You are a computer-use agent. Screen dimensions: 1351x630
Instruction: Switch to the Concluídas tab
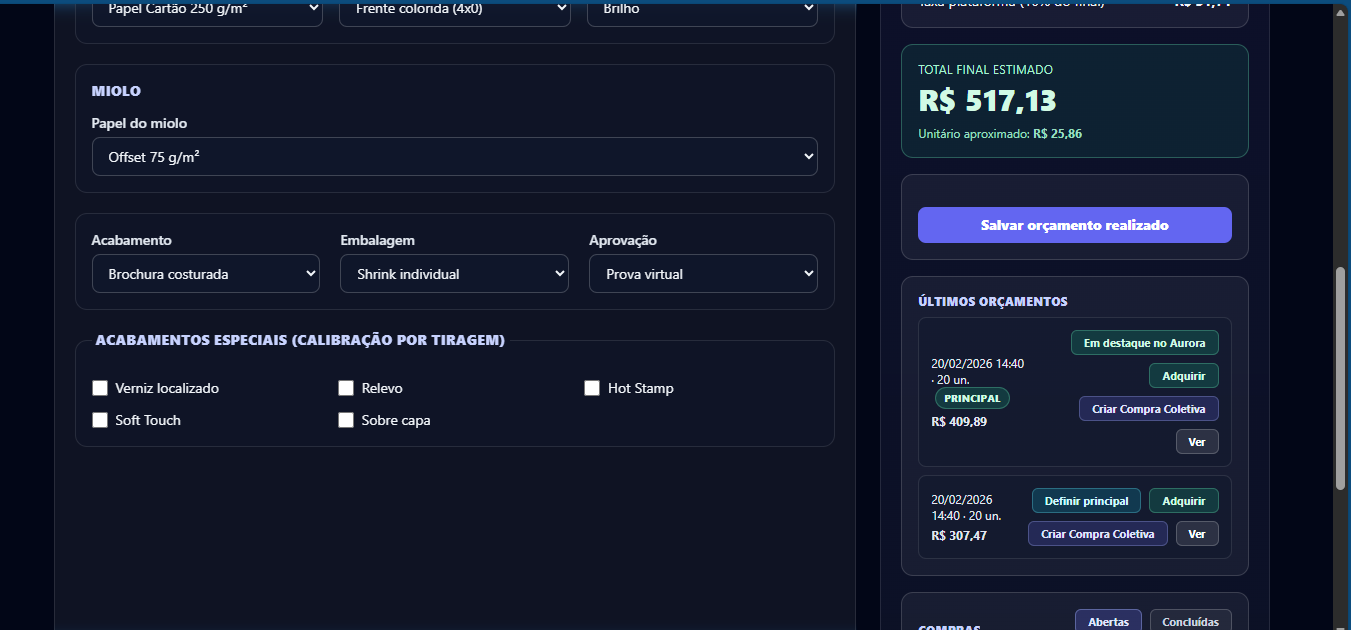pyautogui.click(x=1190, y=621)
